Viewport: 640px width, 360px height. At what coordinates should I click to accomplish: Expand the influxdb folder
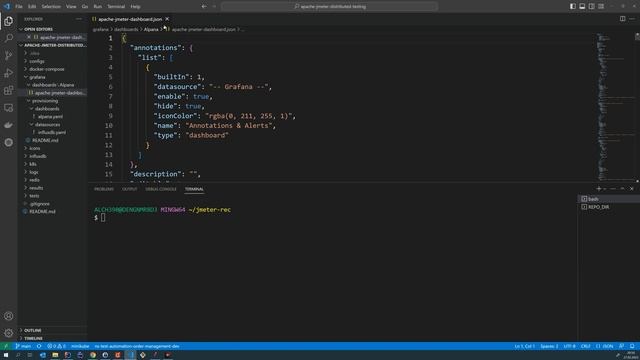[x=38, y=156]
